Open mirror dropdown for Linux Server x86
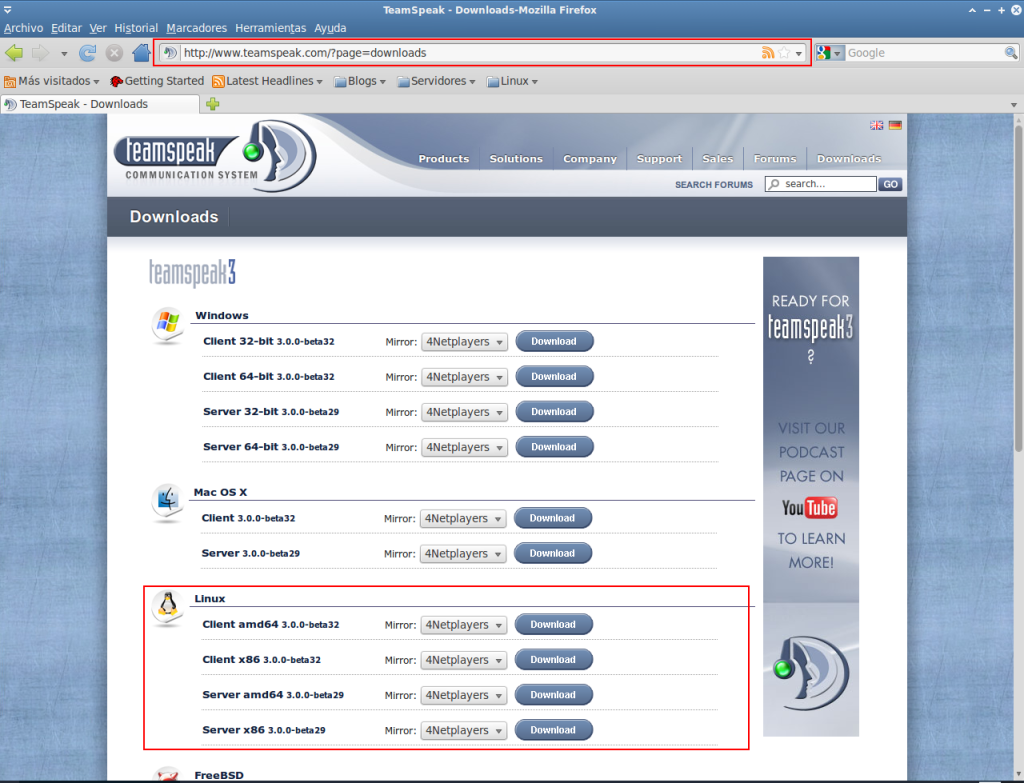This screenshot has height=783, width=1024. [x=464, y=731]
